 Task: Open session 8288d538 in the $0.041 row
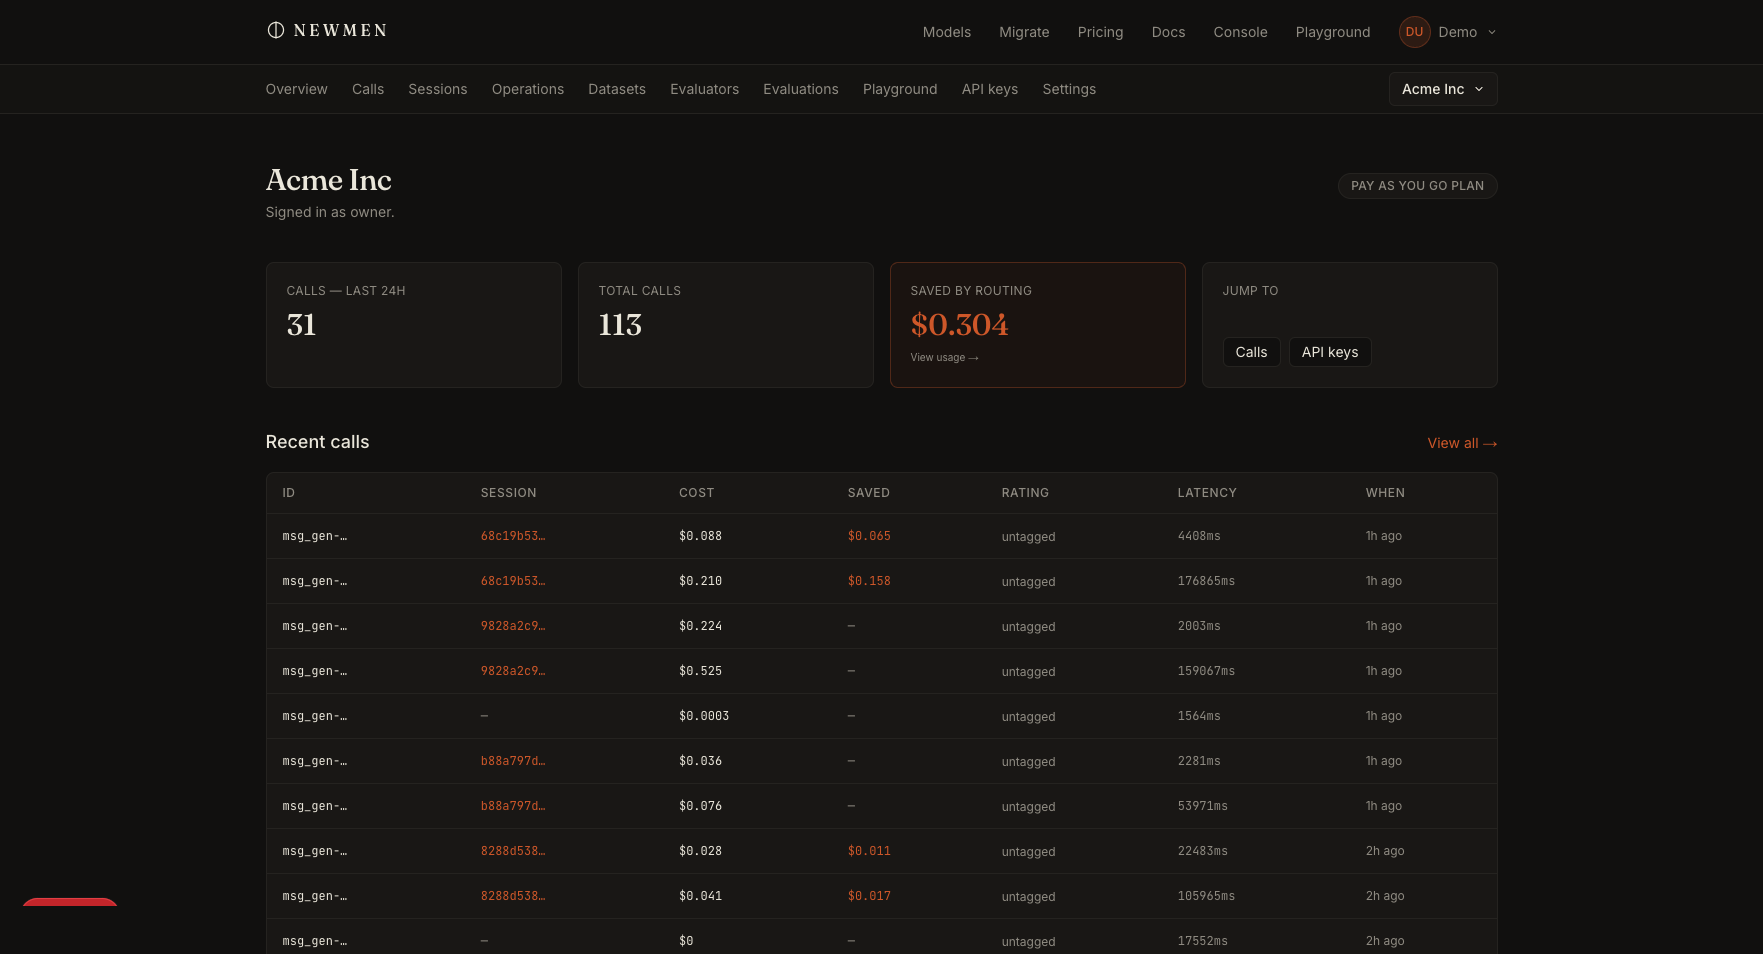pyautogui.click(x=513, y=896)
